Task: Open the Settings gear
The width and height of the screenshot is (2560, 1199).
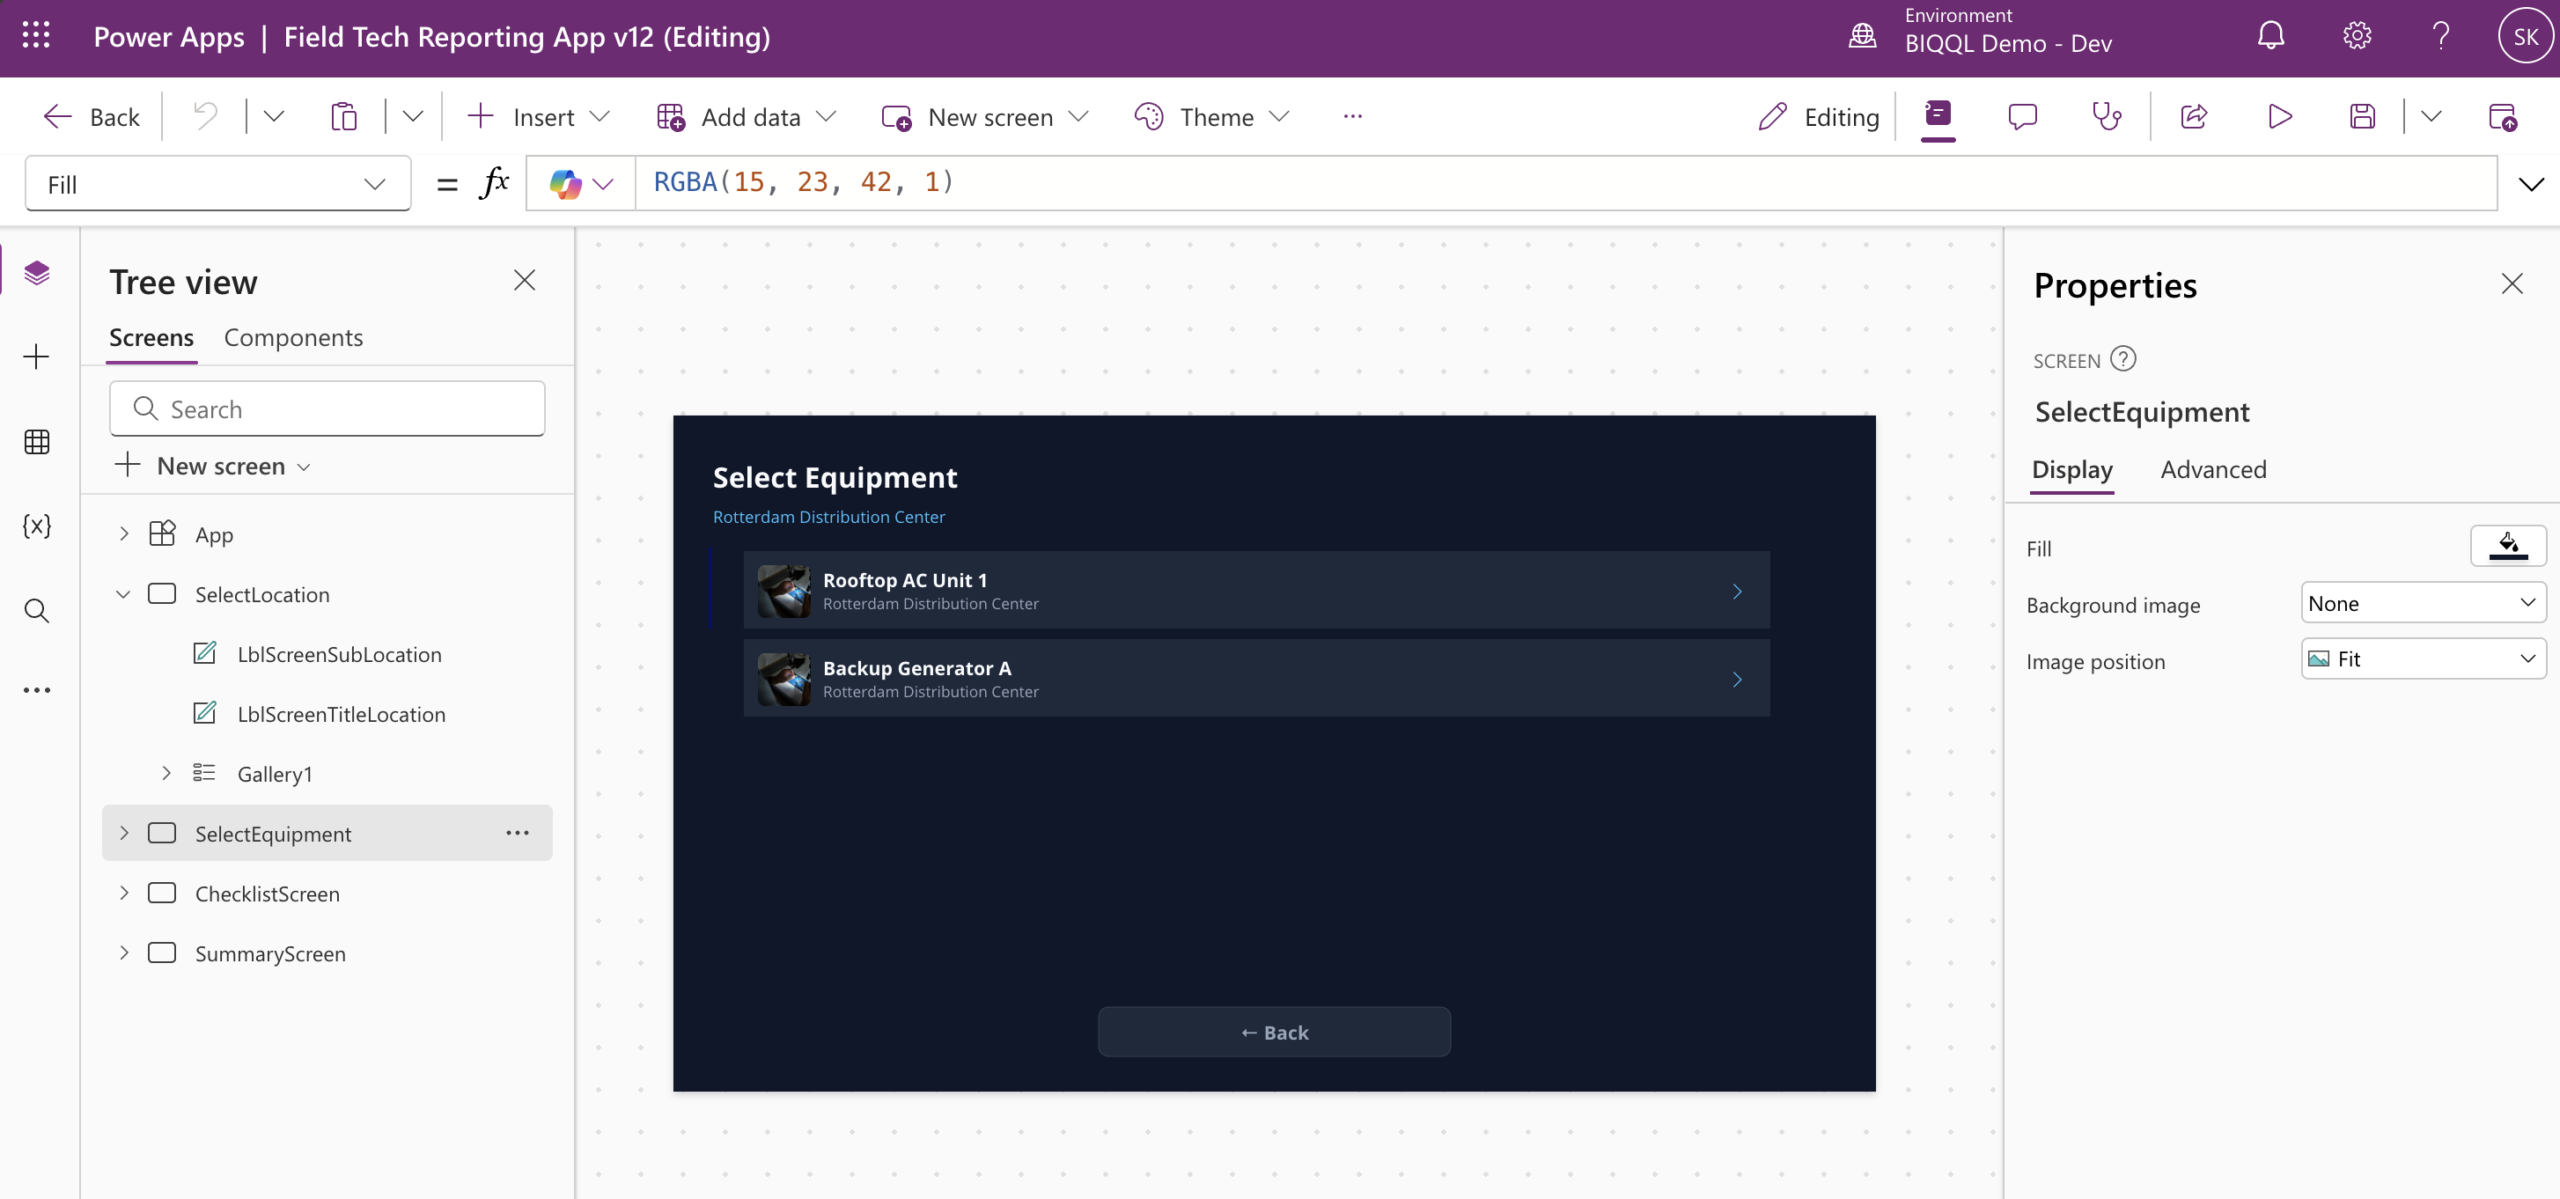Action: click(2357, 36)
